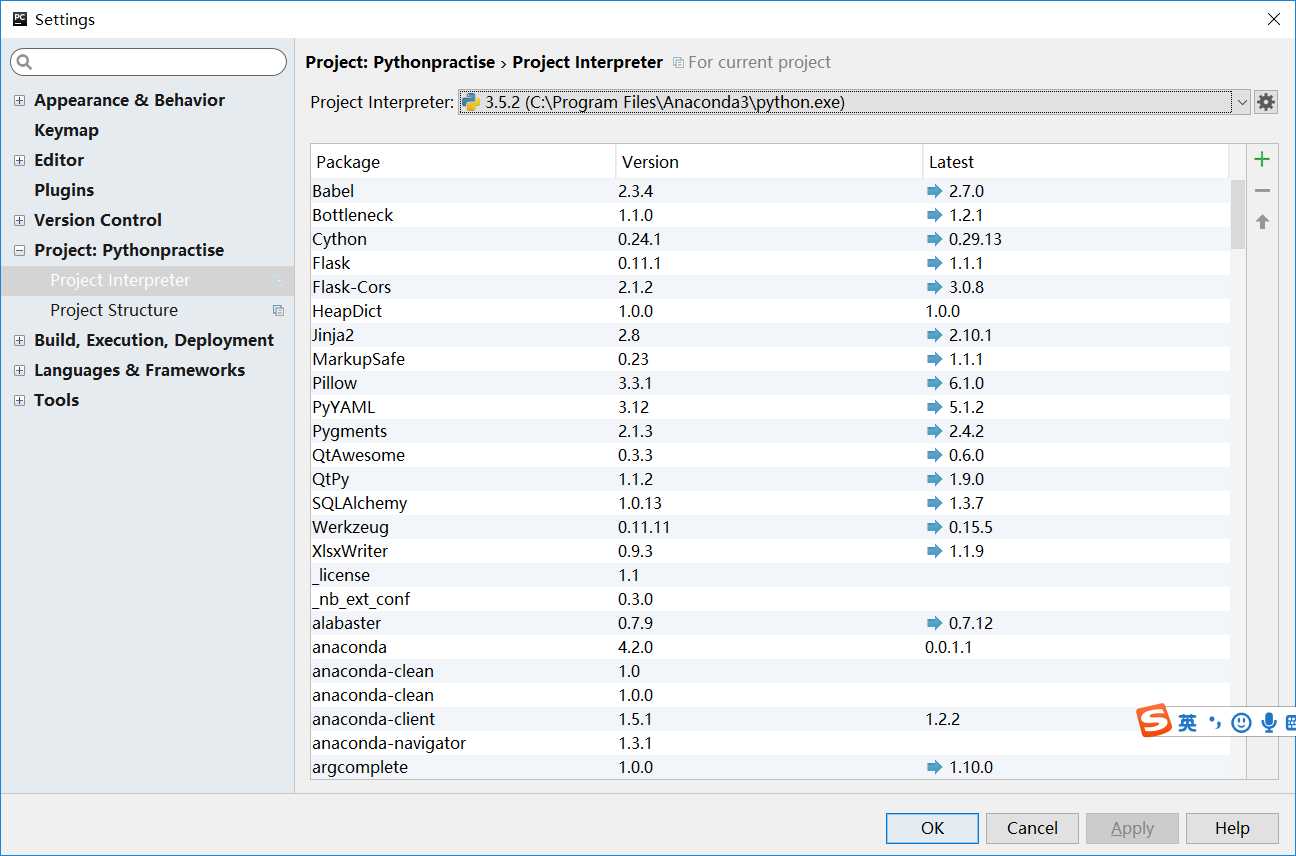This screenshot has width=1296, height=856.
Task: Close the Settings dialog window
Action: pyautogui.click(x=1273, y=19)
